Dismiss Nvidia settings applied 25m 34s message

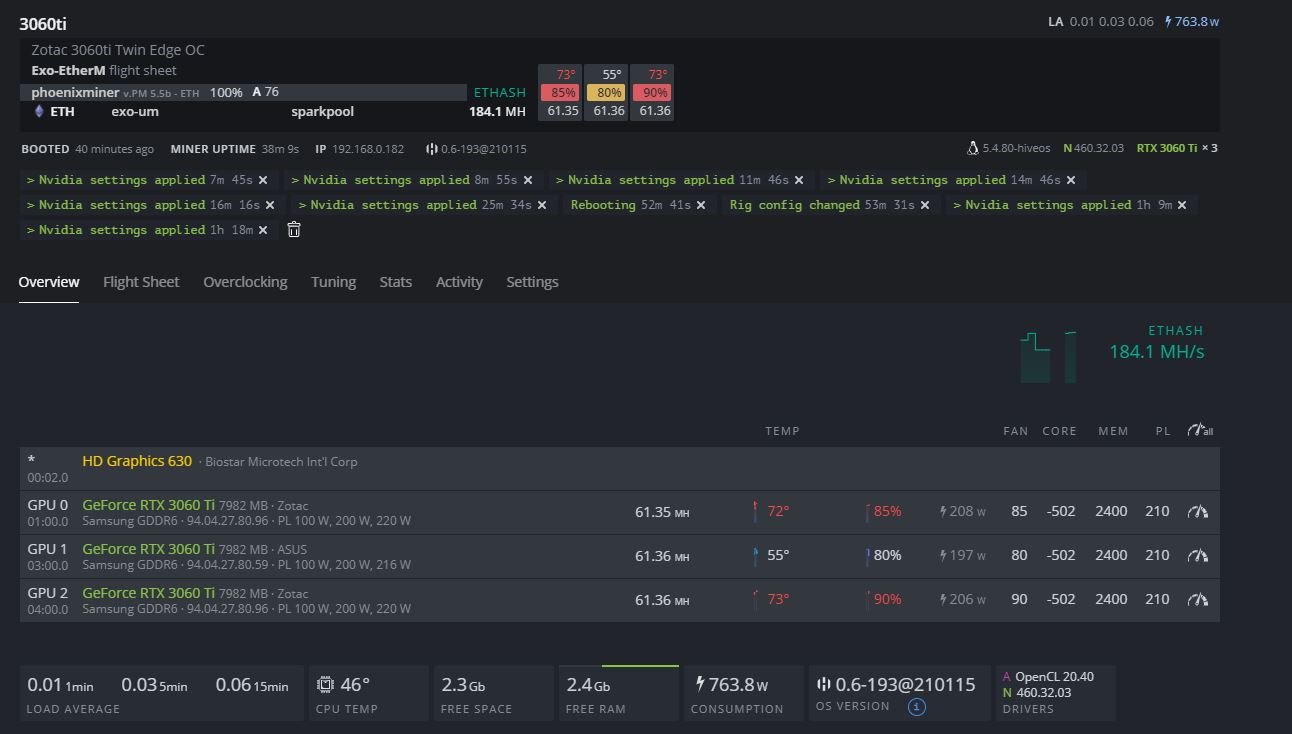(542, 205)
